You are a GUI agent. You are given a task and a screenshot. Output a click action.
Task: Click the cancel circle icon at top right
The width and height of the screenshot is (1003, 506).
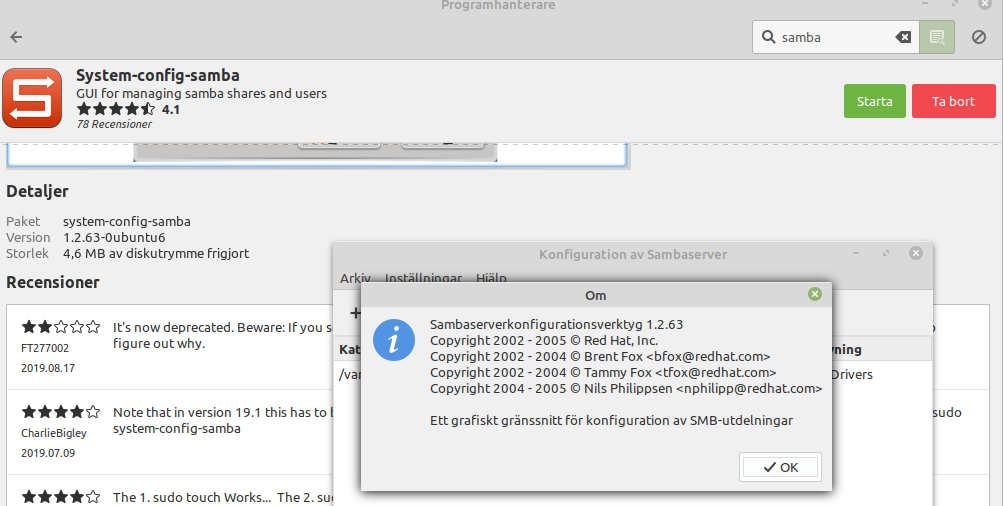click(979, 37)
